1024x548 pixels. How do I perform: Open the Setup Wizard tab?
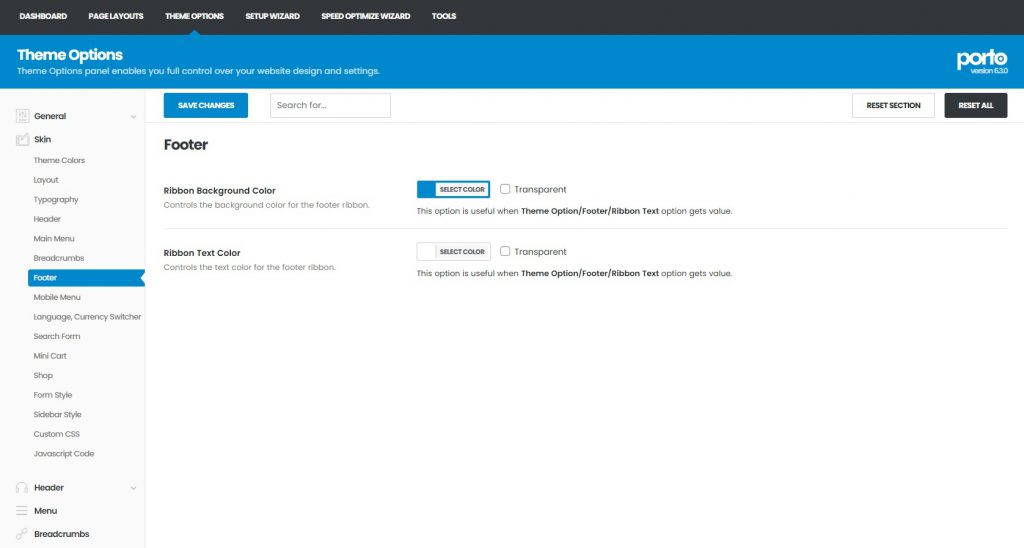tap(272, 16)
